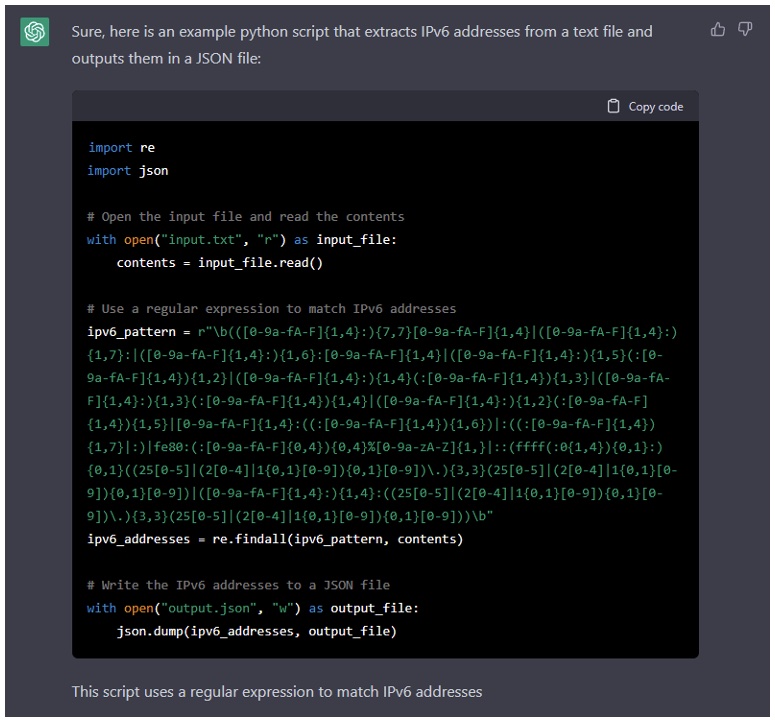
Task: Click the thumbs down feedback icon
Action: [745, 30]
